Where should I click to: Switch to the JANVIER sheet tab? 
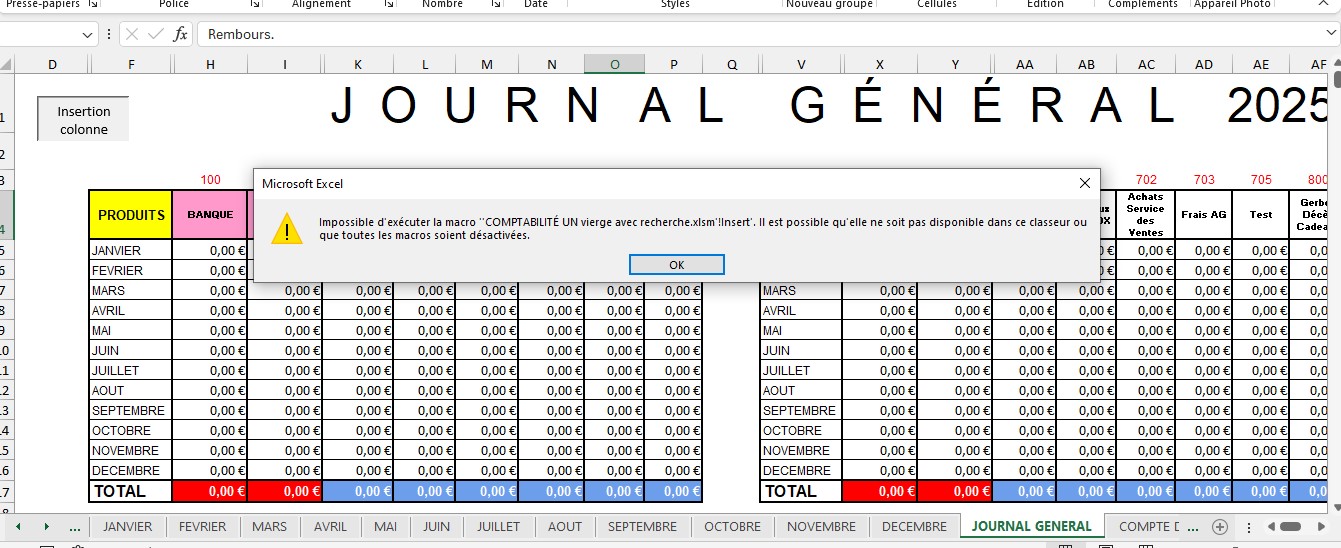pos(127,526)
